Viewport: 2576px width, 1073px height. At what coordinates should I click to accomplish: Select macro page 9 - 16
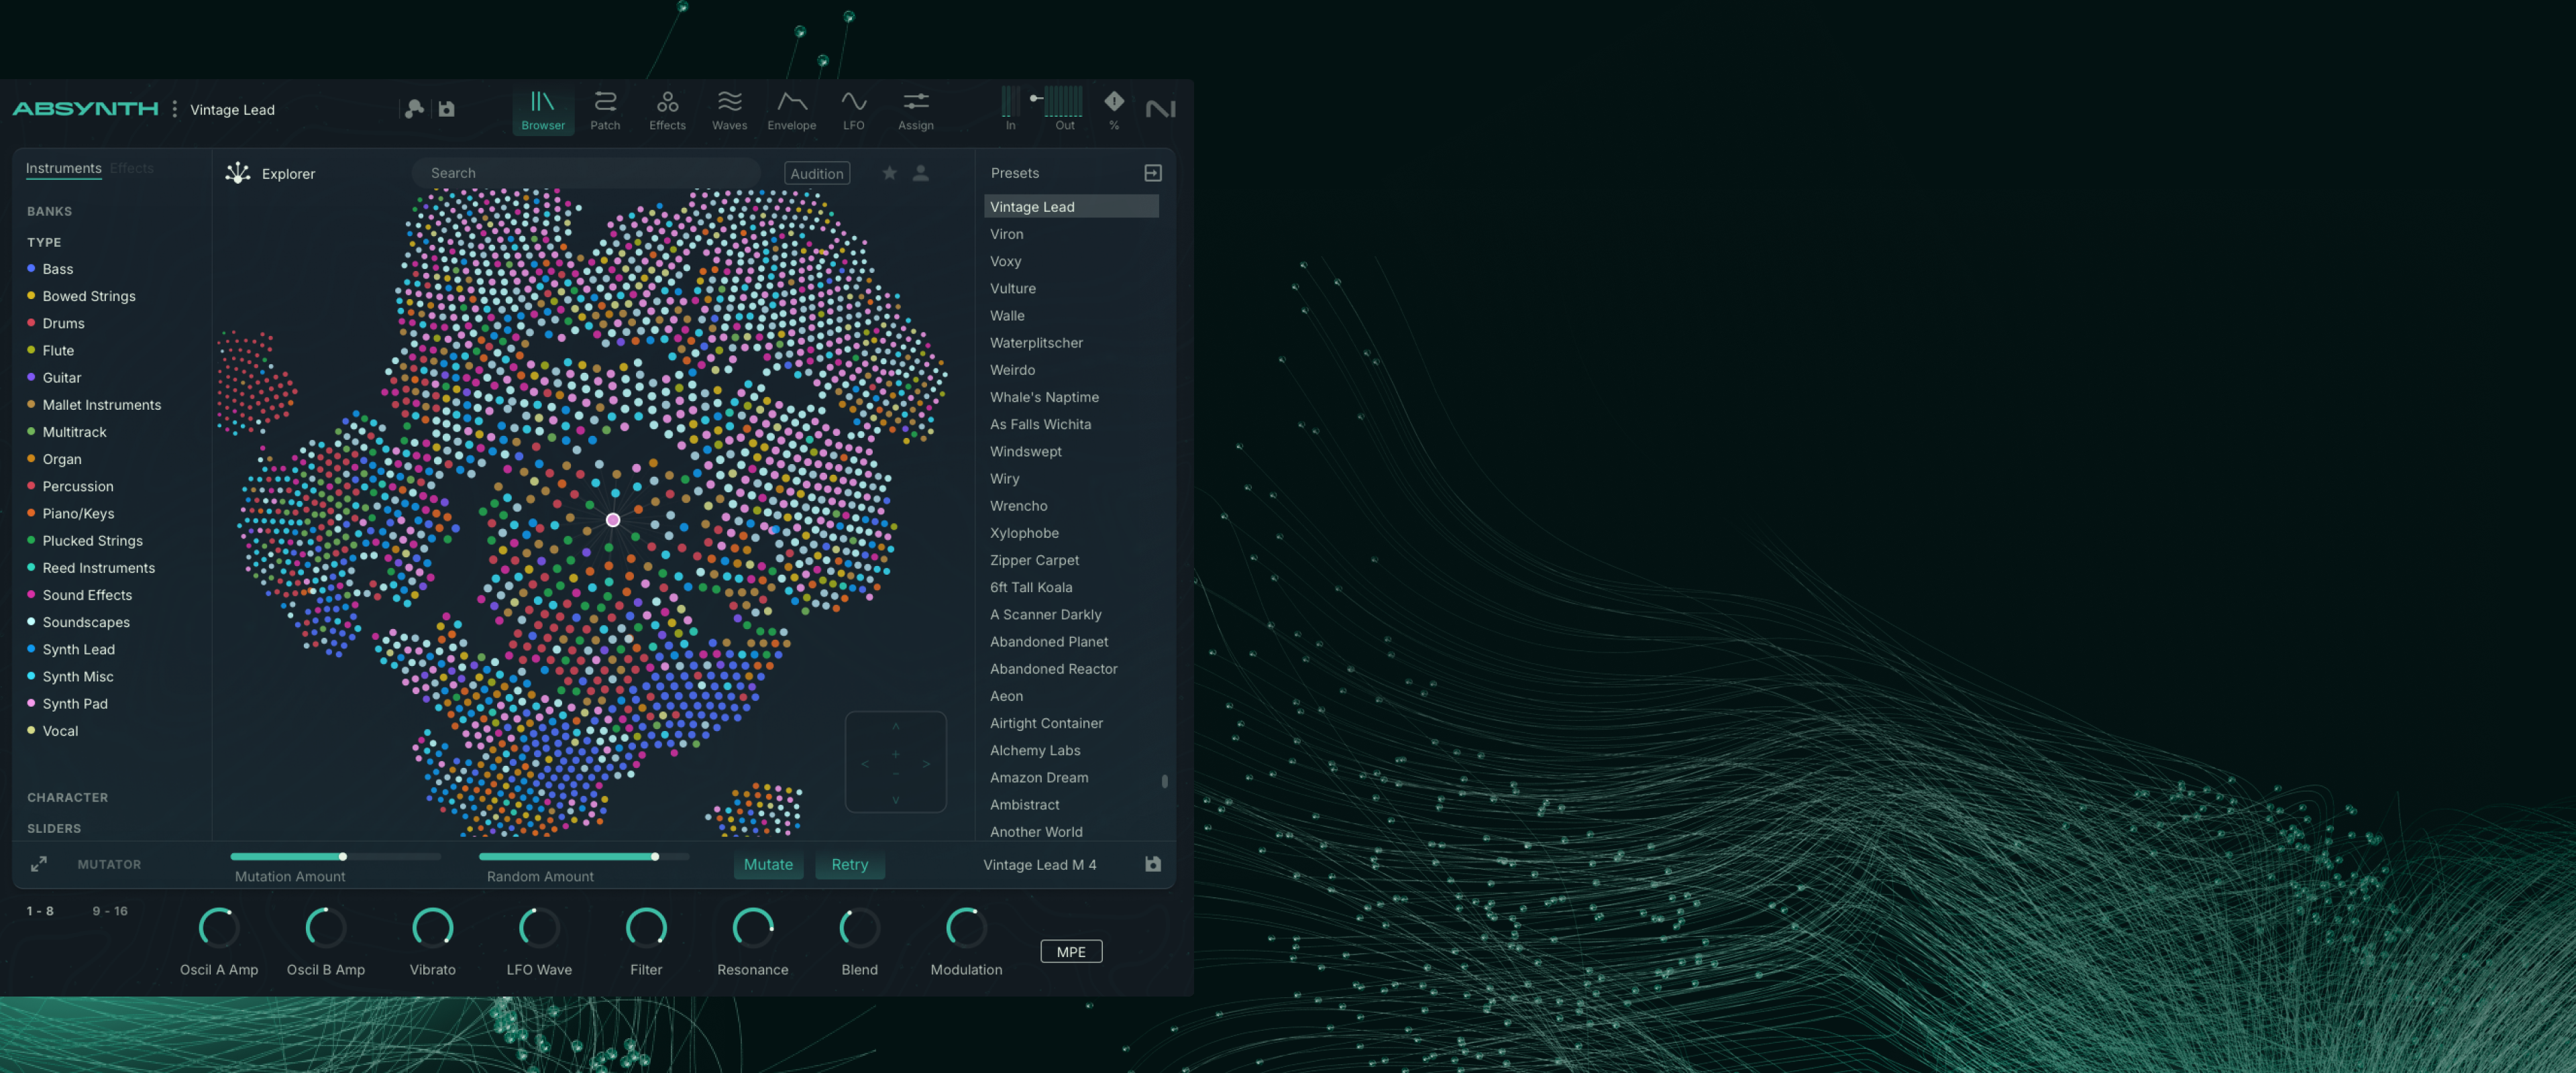[110, 911]
